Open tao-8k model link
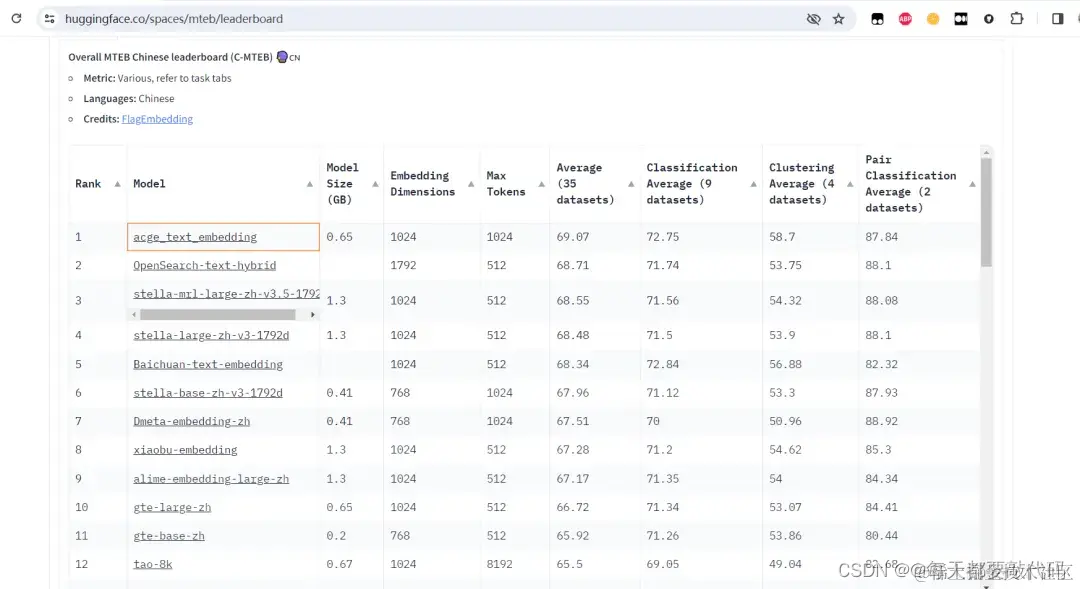This screenshot has width=1080, height=589. click(x=153, y=564)
